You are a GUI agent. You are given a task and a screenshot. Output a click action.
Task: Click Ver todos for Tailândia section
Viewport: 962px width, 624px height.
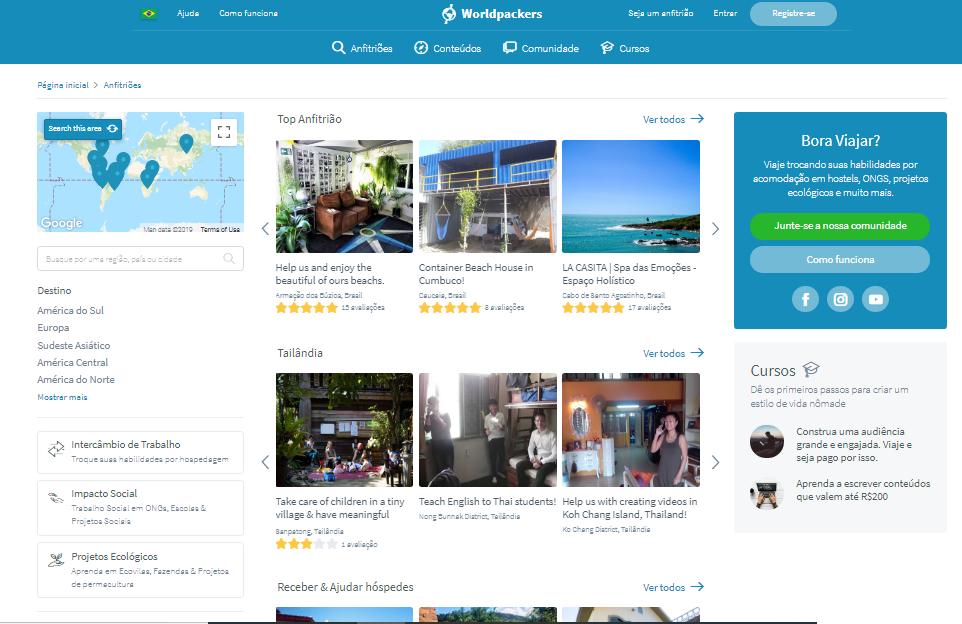(673, 353)
